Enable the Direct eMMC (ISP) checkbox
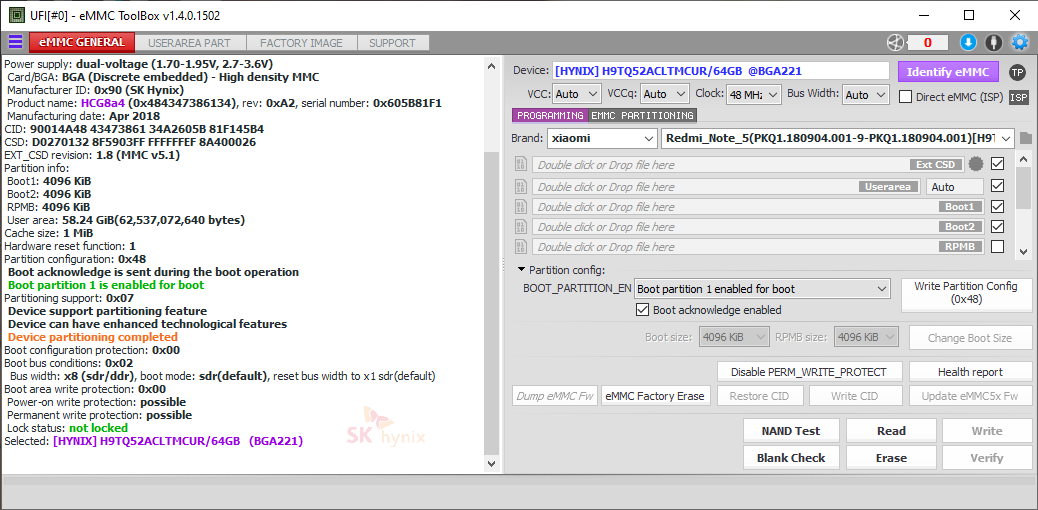Image resolution: width=1038 pixels, height=510 pixels. click(906, 97)
